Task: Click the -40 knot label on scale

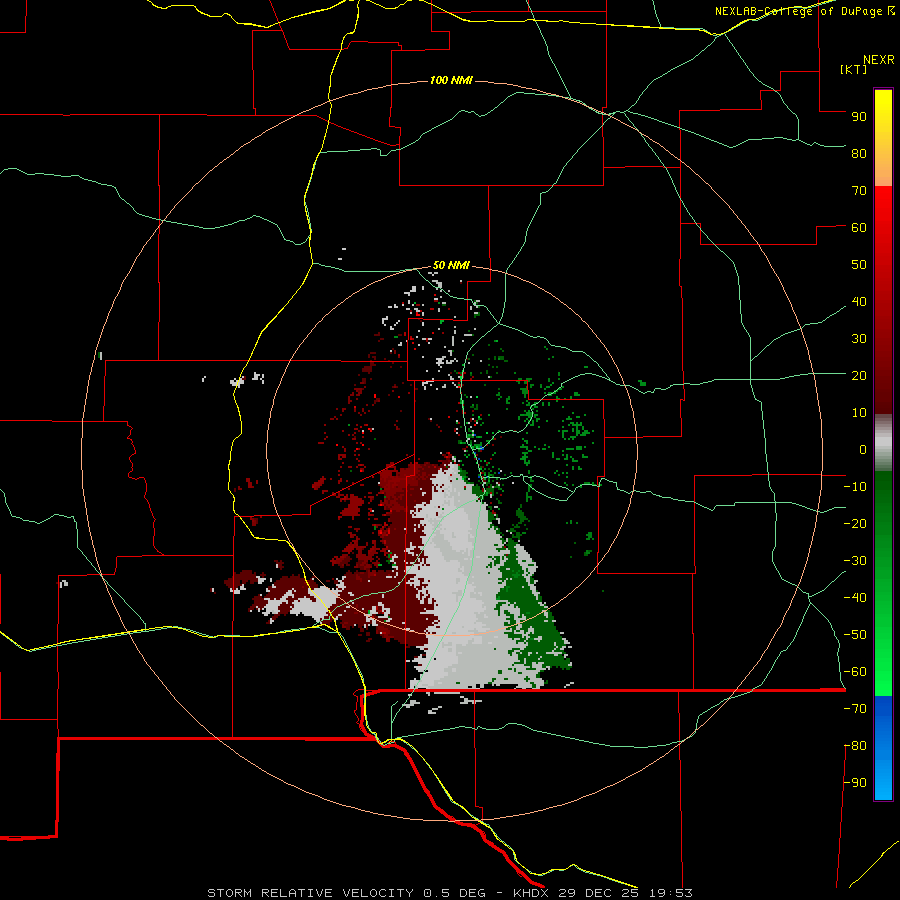Action: pyautogui.click(x=855, y=598)
